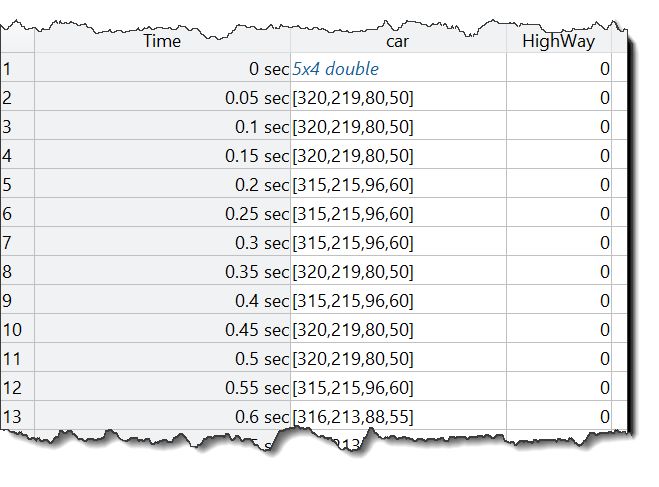This screenshot has width=659, height=487.
Task: Select the HighWay column header
Action: (558, 41)
